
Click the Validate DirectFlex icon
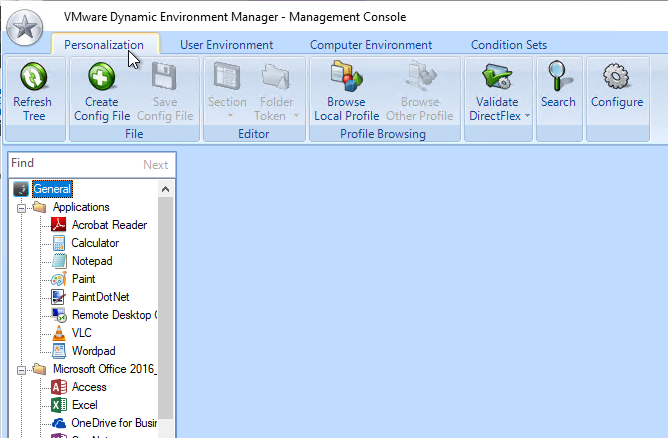(x=497, y=78)
